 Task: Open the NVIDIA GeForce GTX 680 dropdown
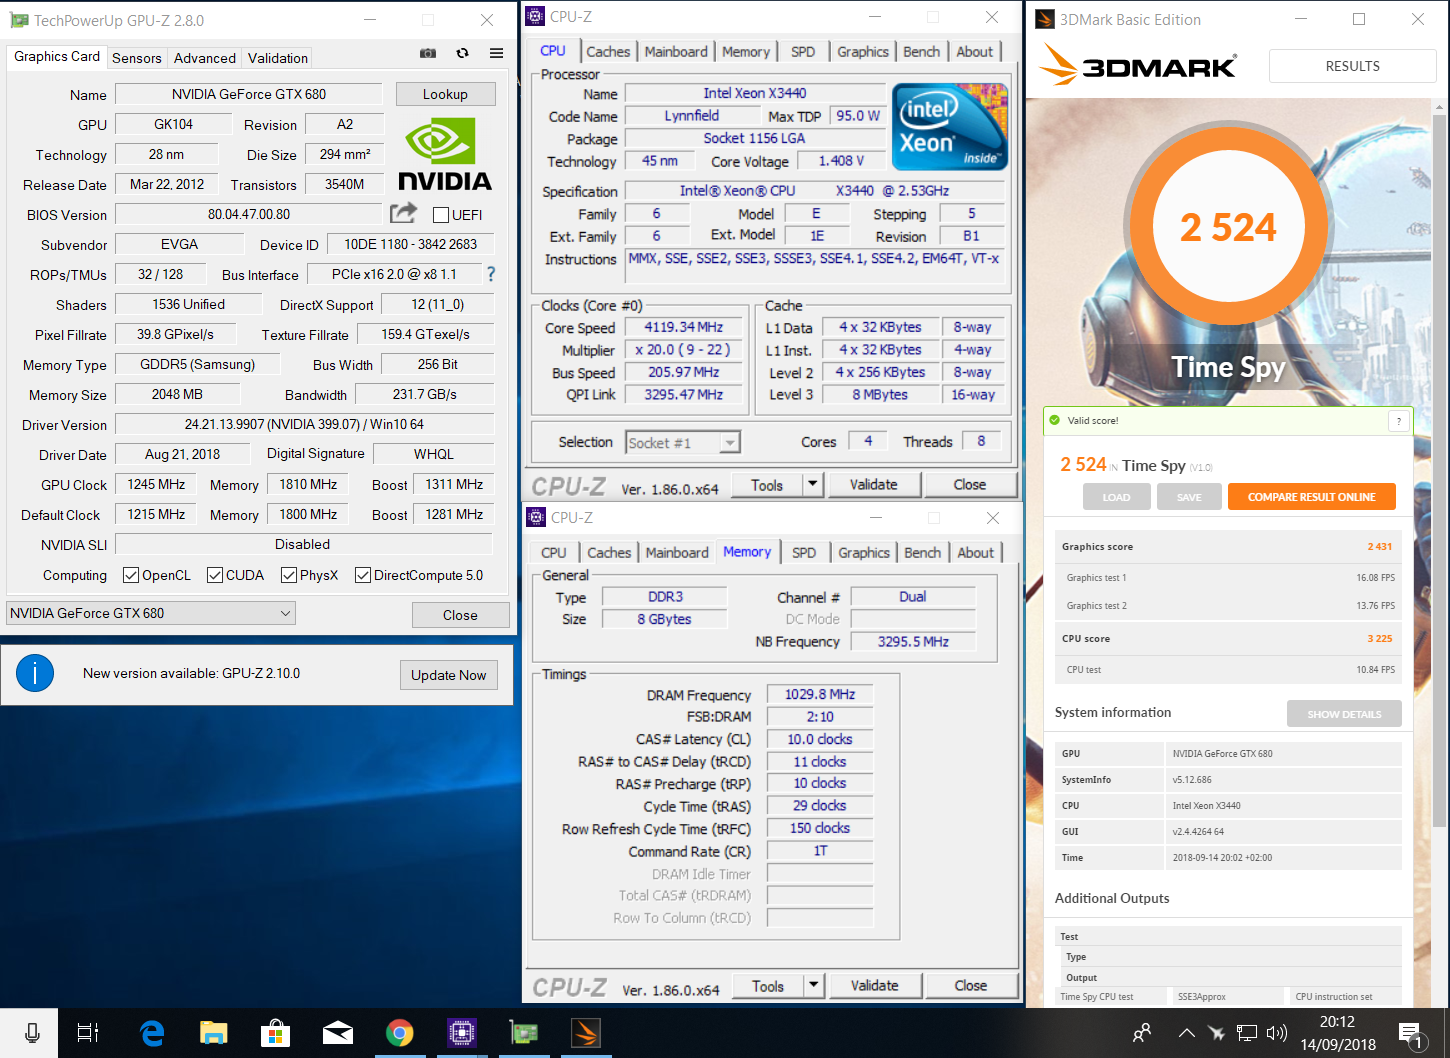pos(151,613)
